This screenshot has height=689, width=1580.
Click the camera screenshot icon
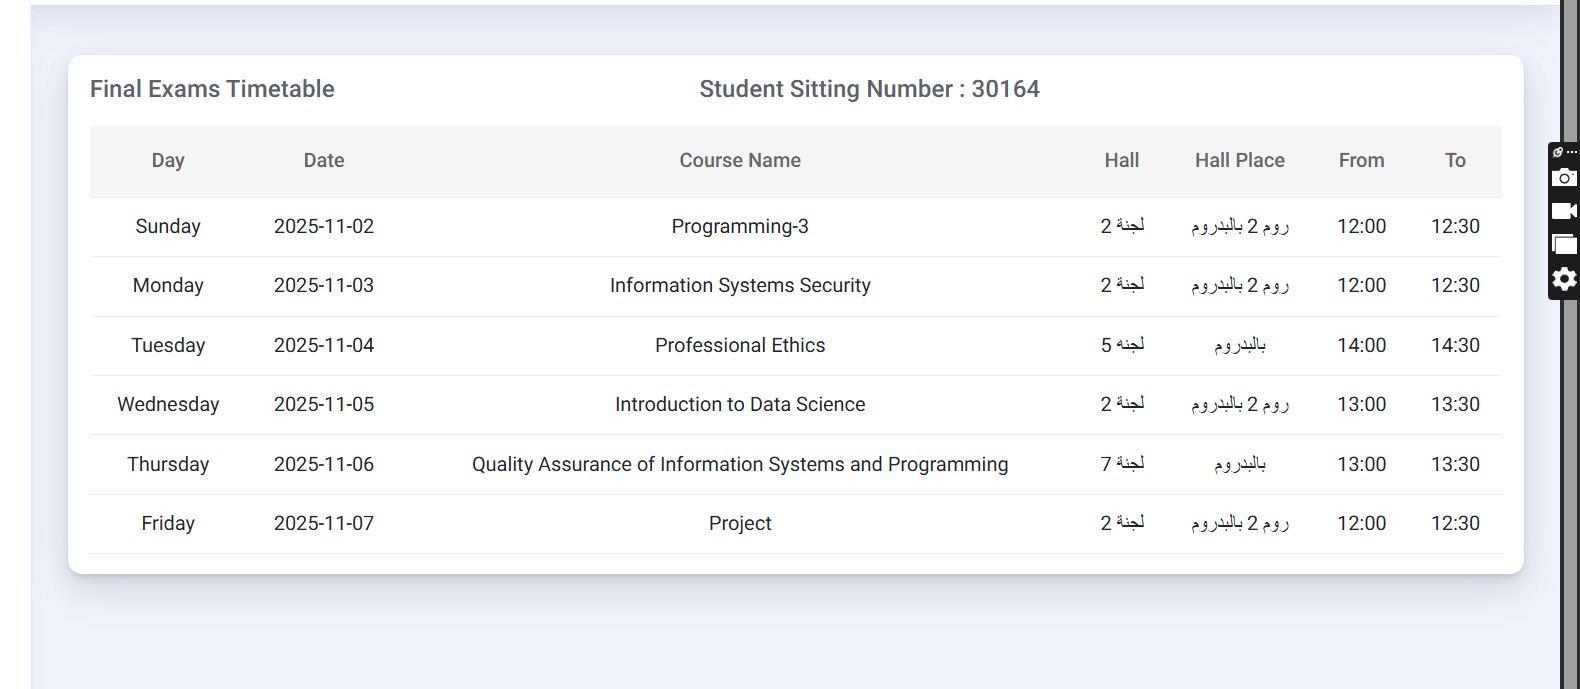pos(1564,178)
